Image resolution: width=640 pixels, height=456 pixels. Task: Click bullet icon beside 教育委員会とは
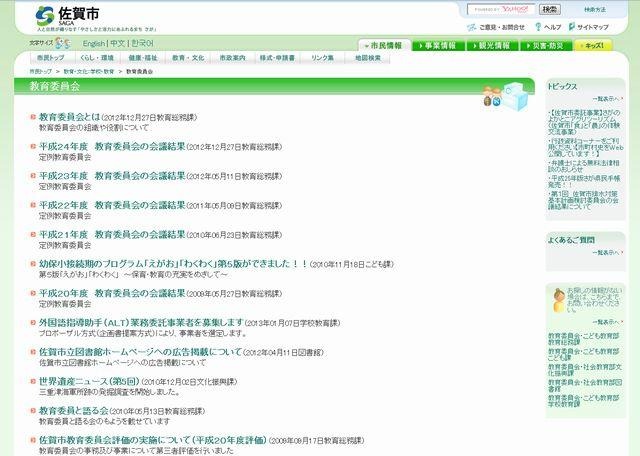(x=33, y=117)
